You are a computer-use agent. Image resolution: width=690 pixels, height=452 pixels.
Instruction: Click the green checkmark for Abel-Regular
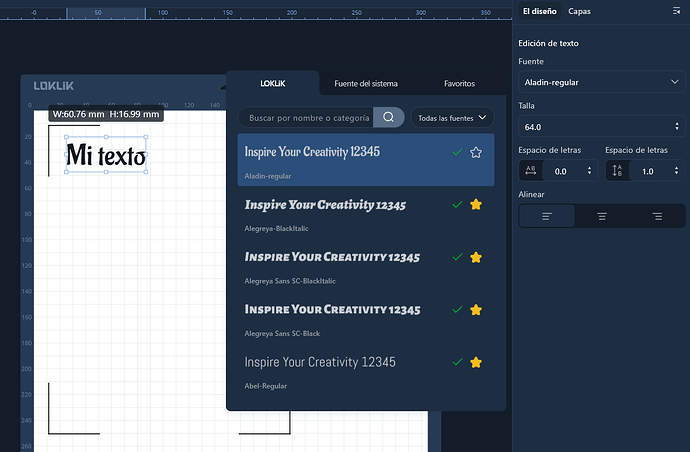pyautogui.click(x=457, y=362)
